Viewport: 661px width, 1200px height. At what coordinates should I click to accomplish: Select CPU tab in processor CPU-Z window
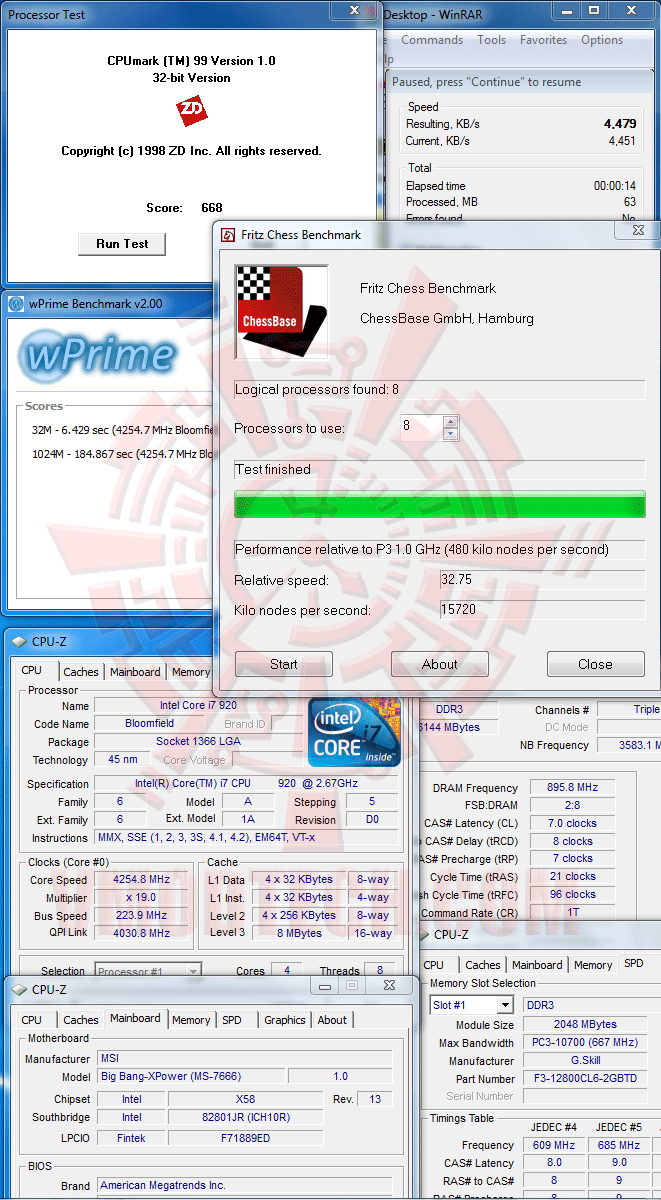click(32, 670)
